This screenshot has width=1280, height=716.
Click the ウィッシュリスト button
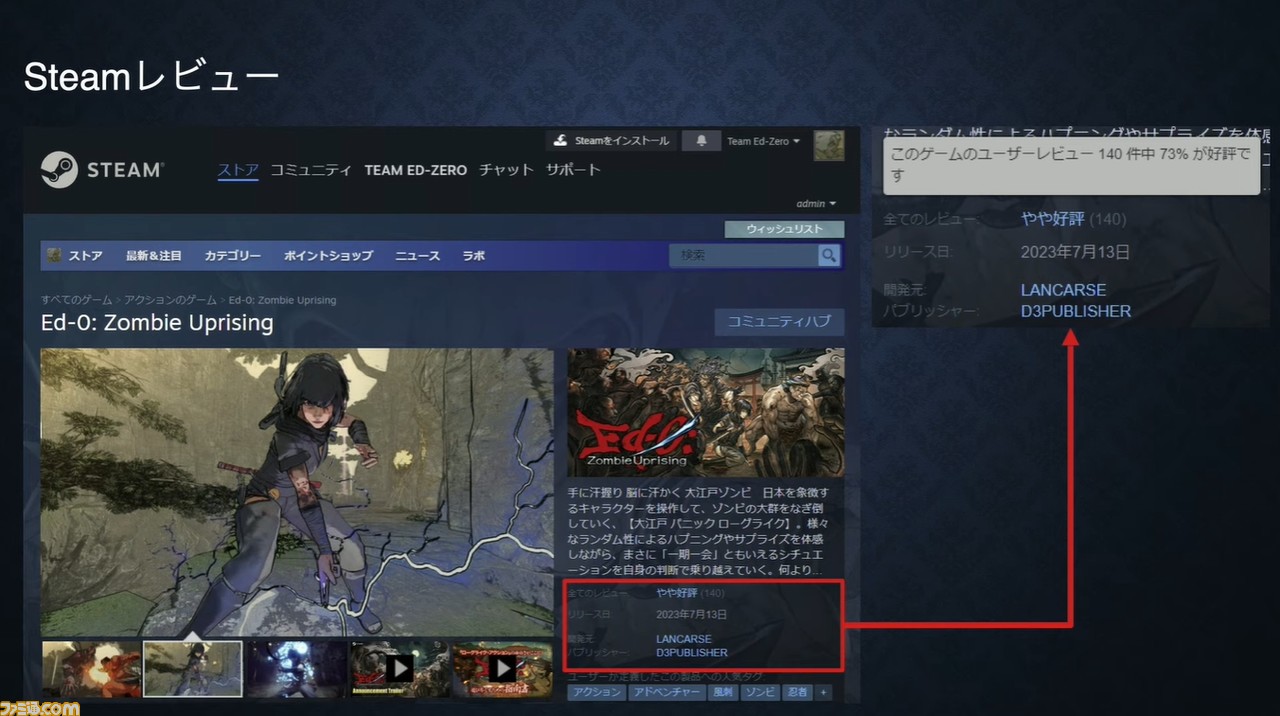(784, 229)
